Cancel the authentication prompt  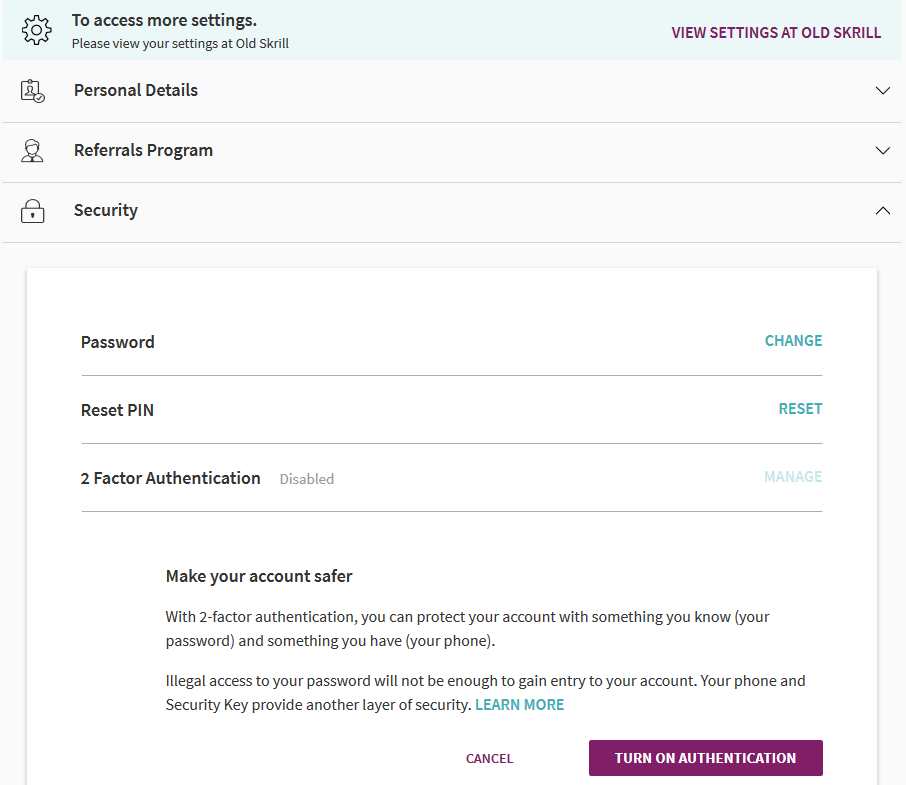(x=489, y=759)
